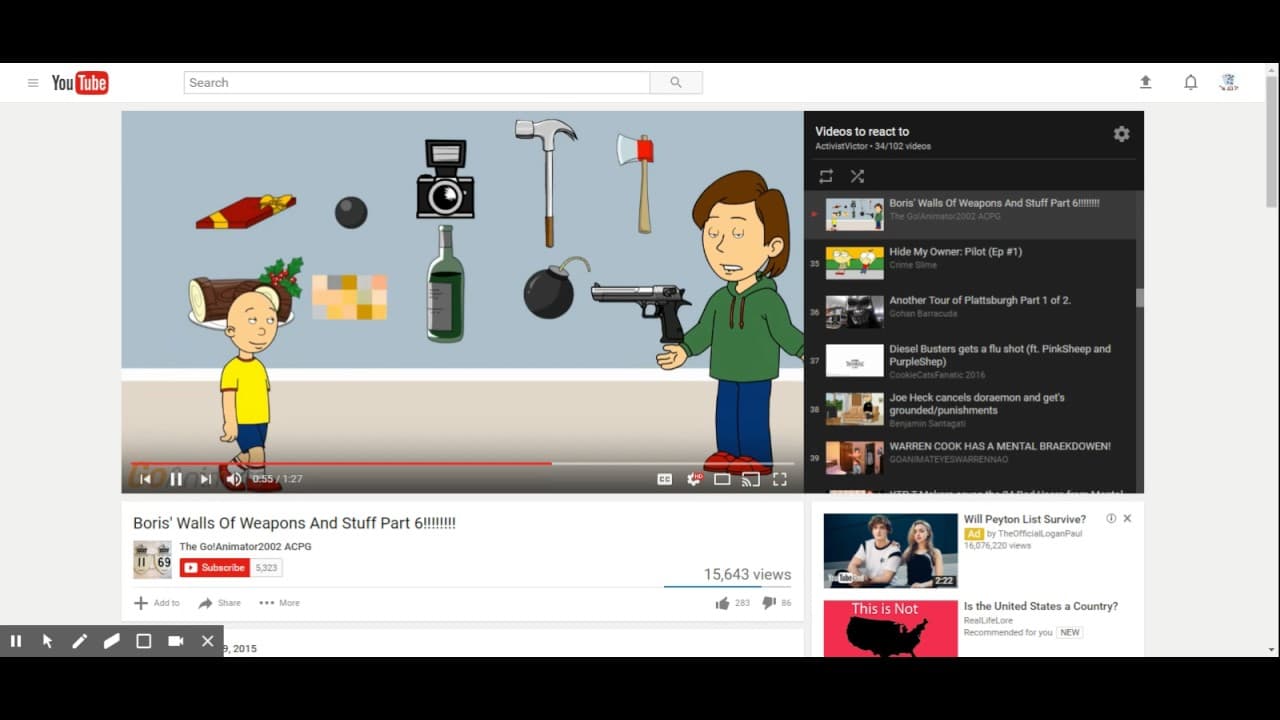Viewport: 1280px width, 720px height.
Task: Skip to previous video in player
Action: [145, 479]
